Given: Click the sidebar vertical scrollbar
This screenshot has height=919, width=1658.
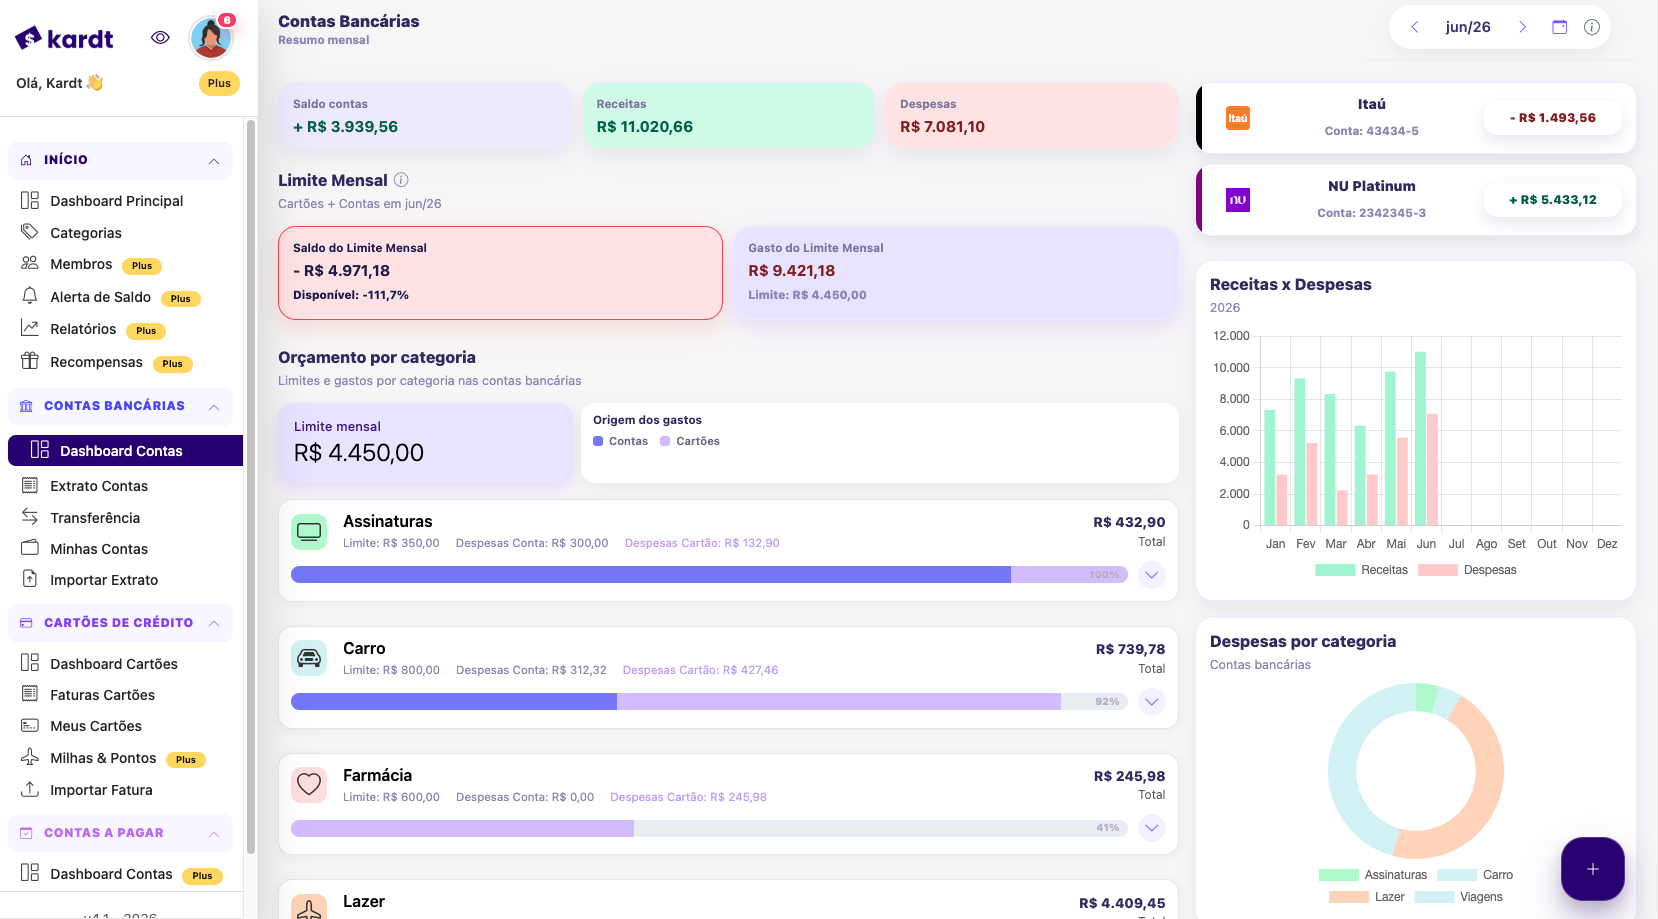Looking at the screenshot, I should tap(251, 487).
